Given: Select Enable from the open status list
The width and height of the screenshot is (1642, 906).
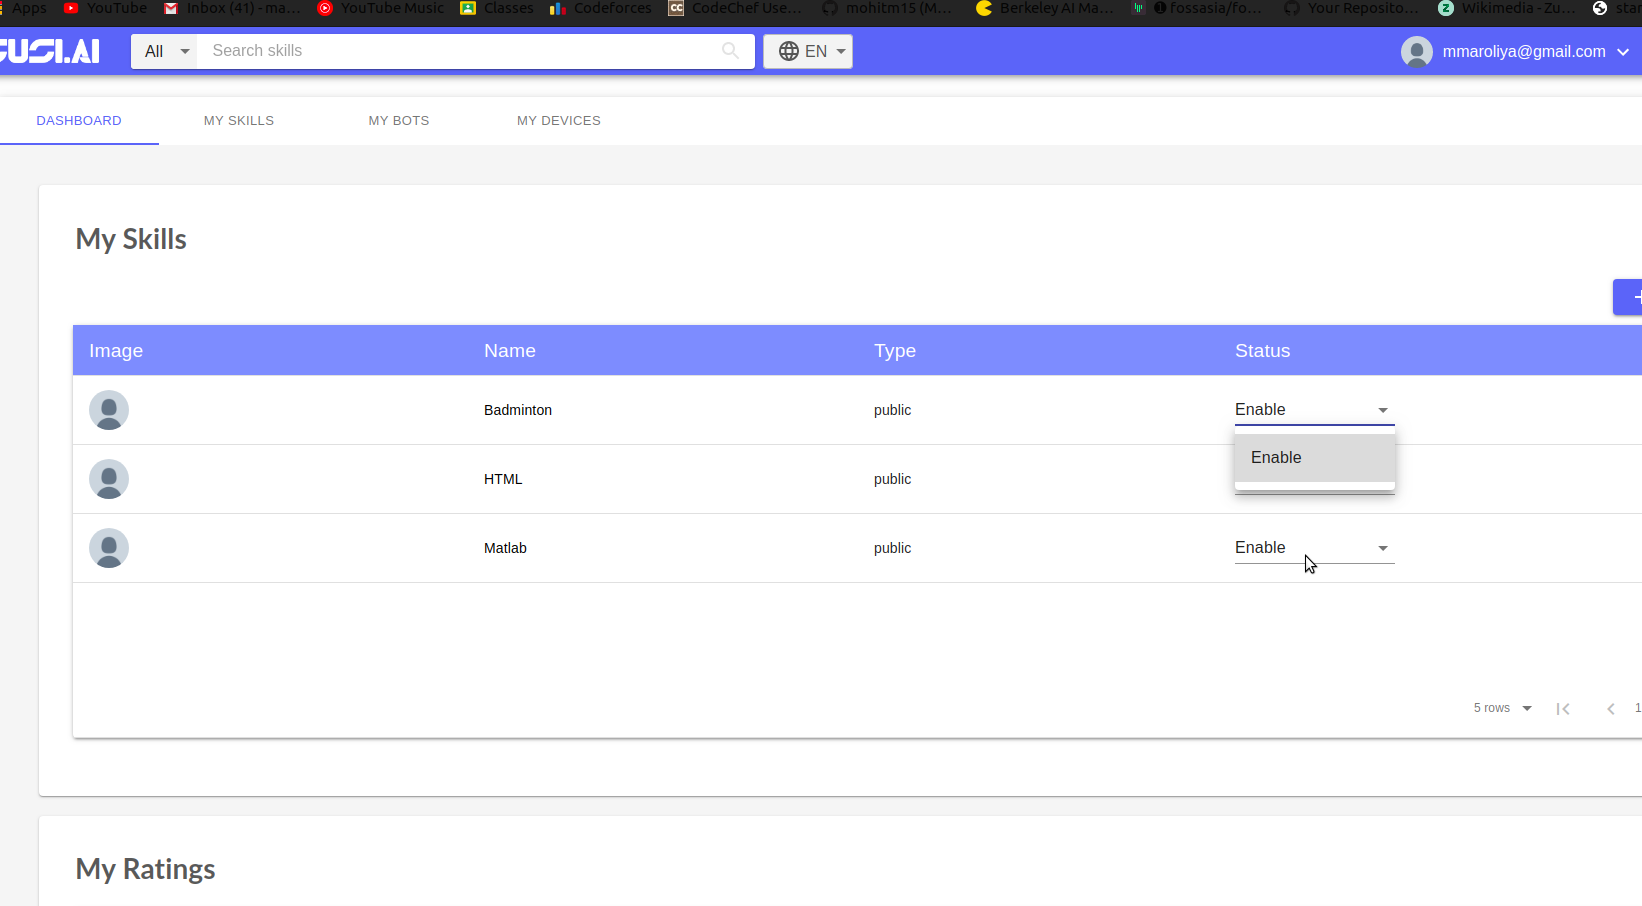Looking at the screenshot, I should pos(1276,457).
